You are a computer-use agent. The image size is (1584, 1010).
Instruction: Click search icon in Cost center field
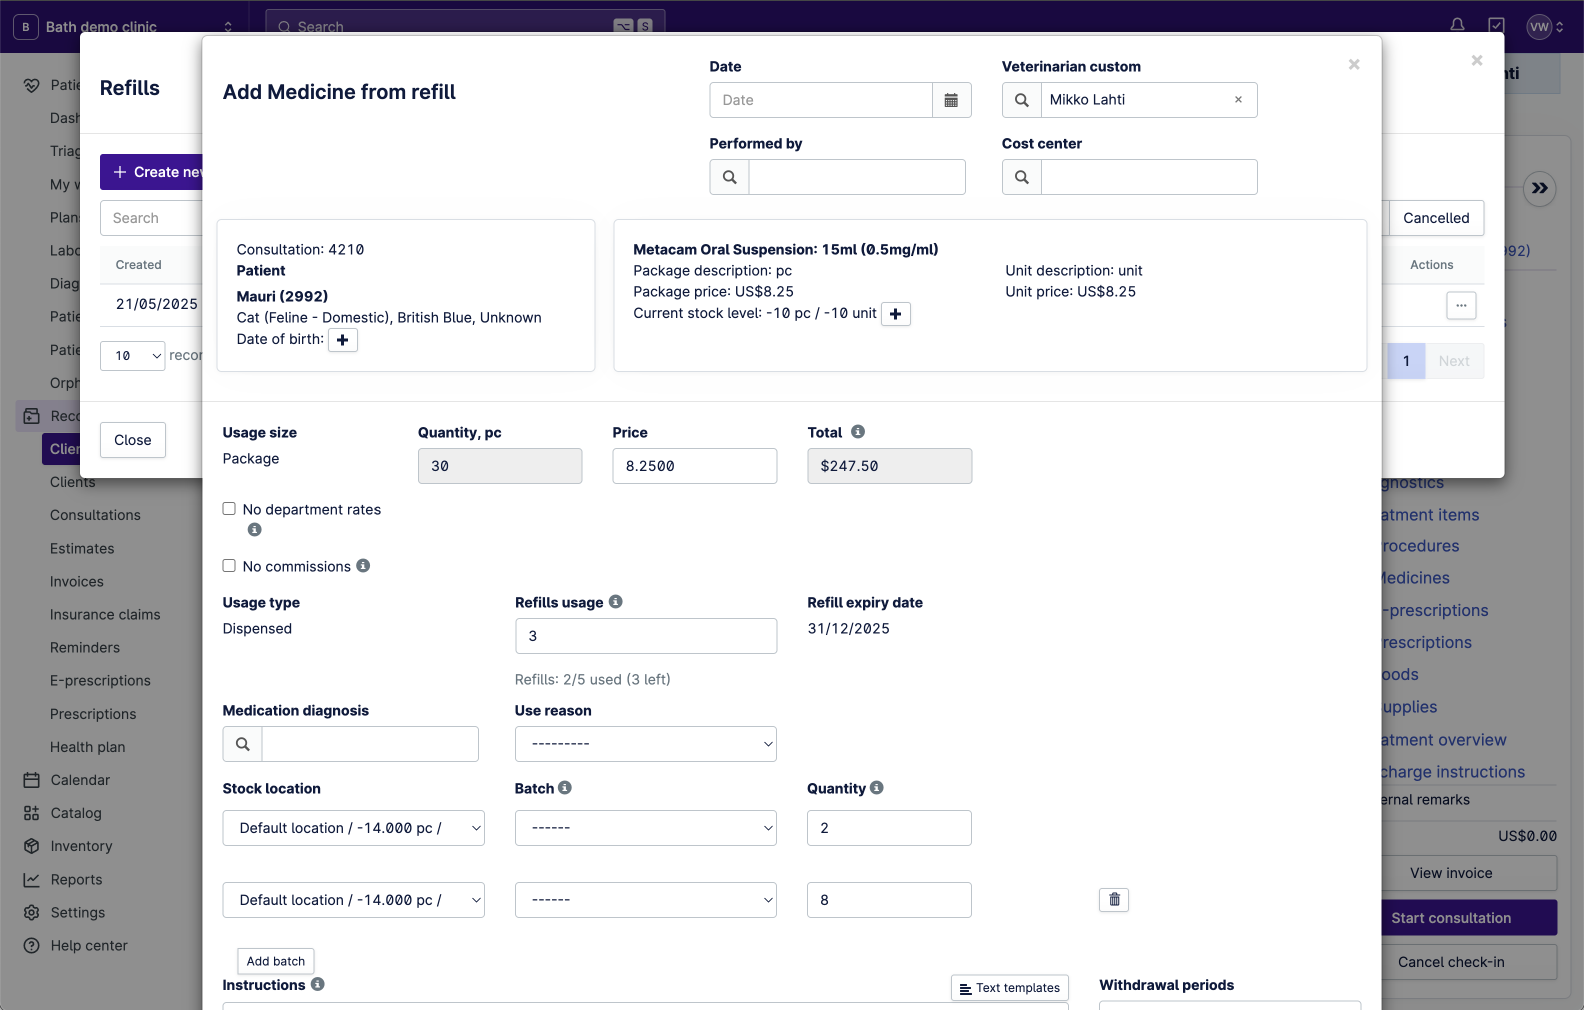(1022, 177)
